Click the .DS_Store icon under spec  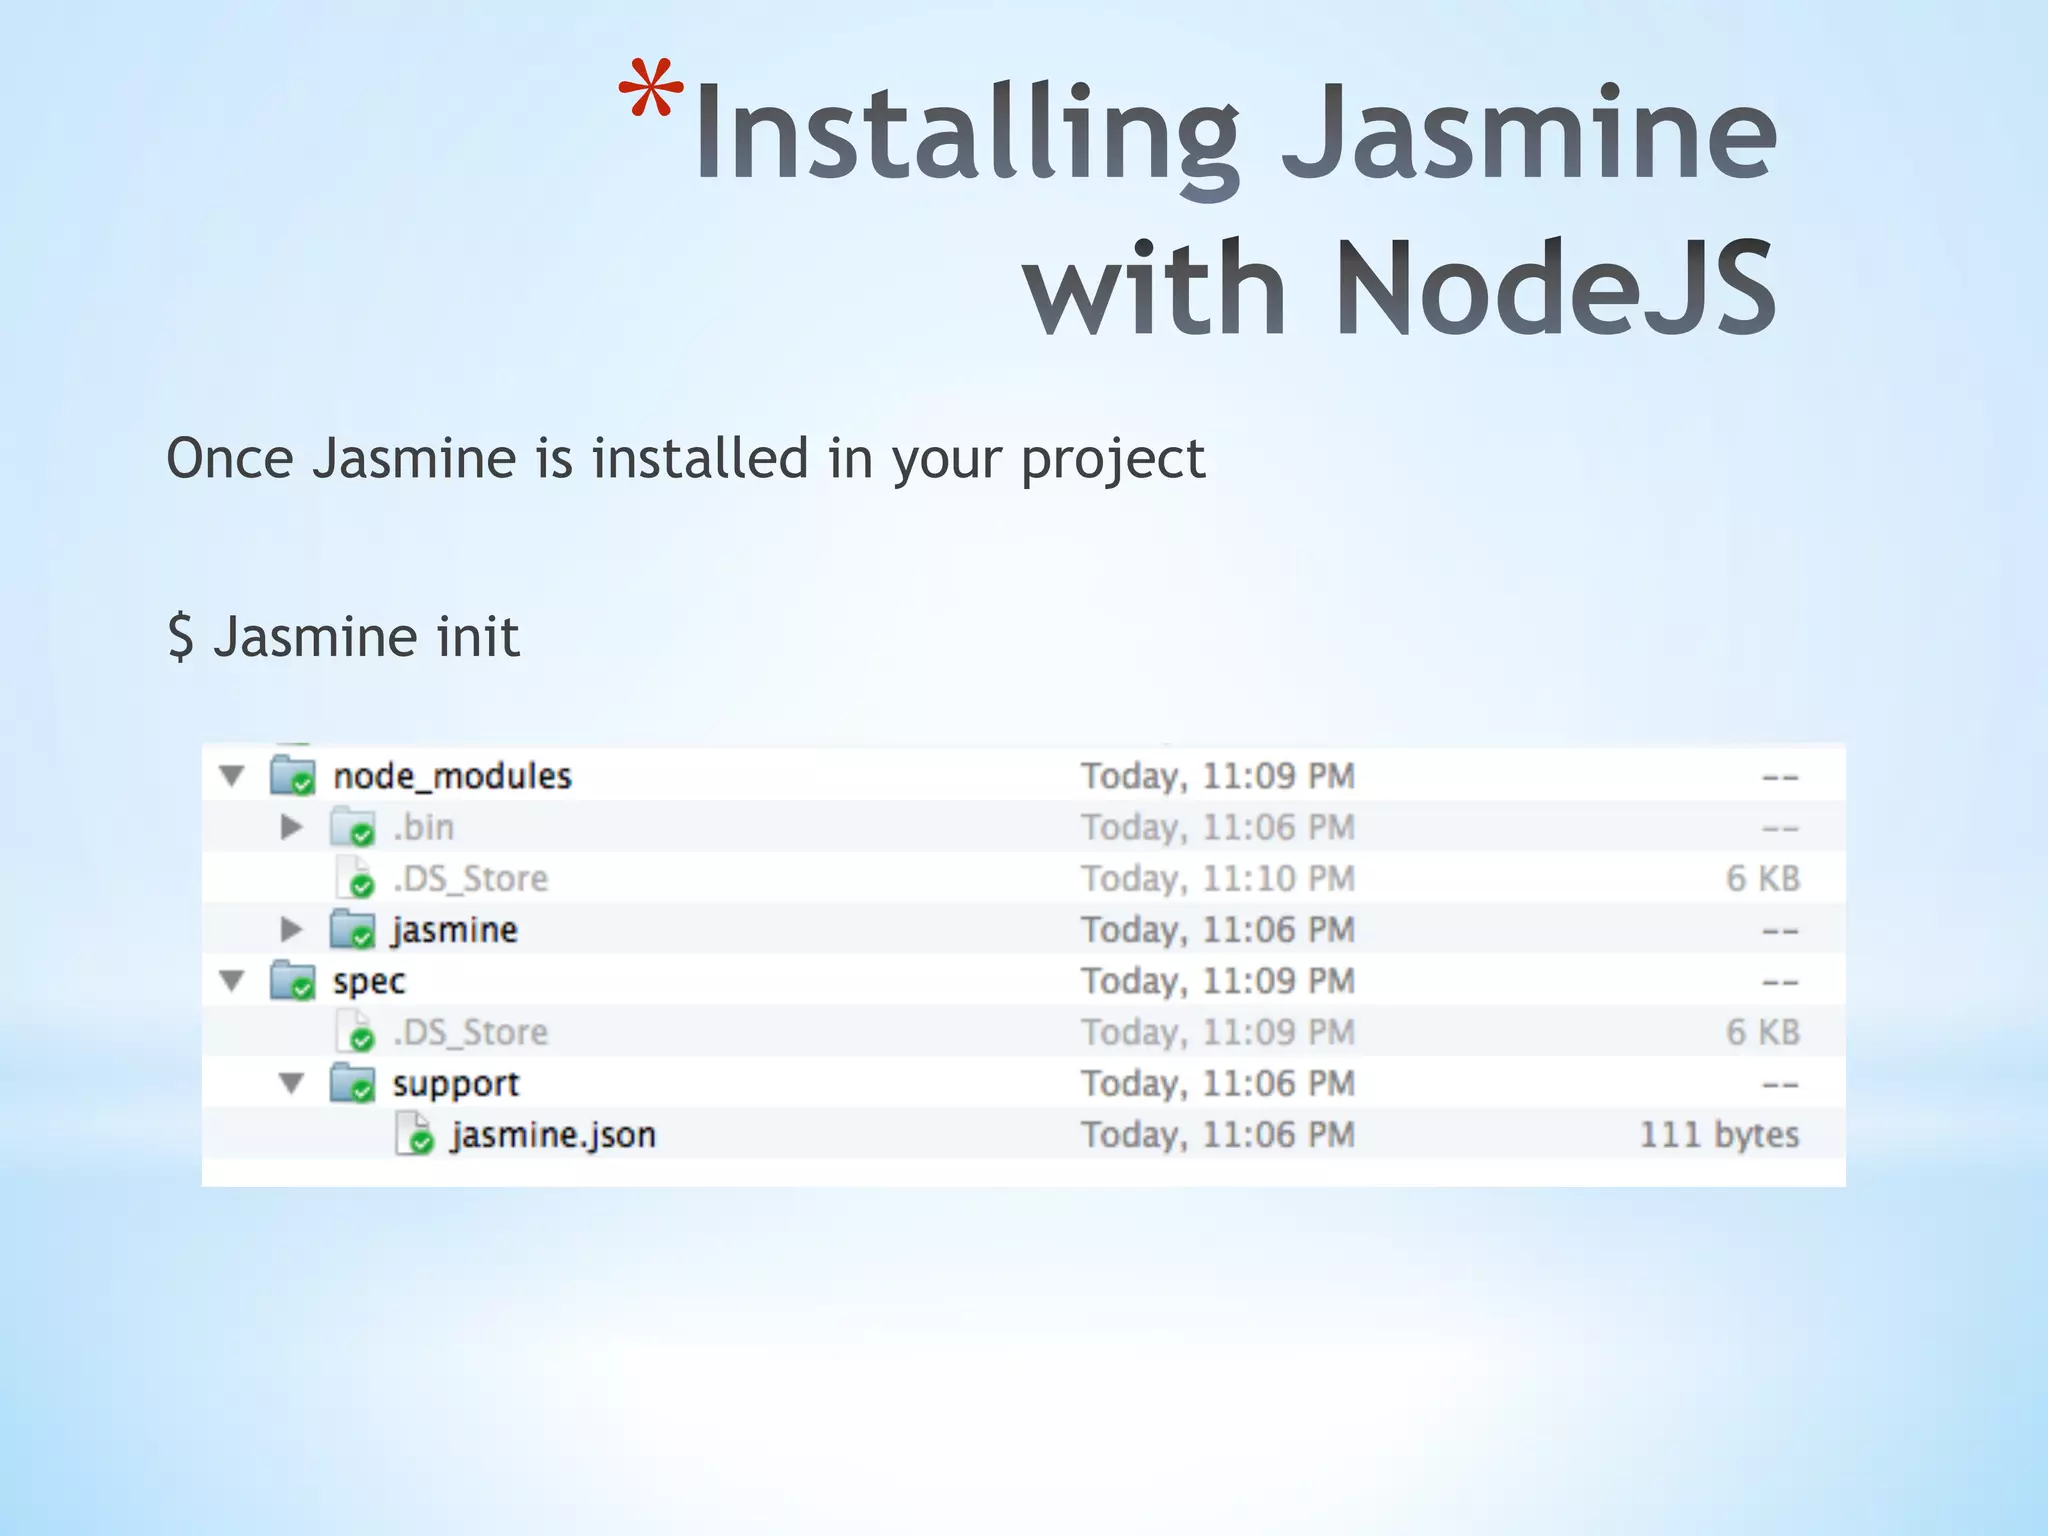tap(354, 1032)
